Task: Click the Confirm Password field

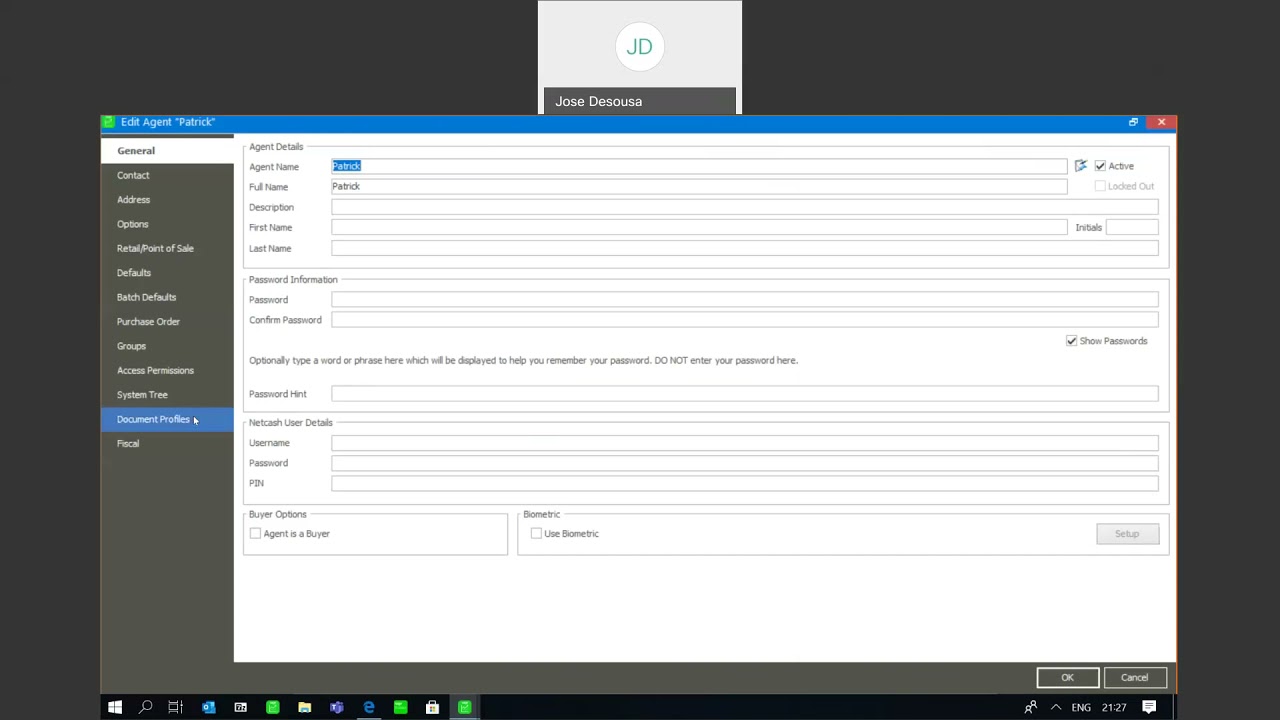Action: pyautogui.click(x=745, y=320)
